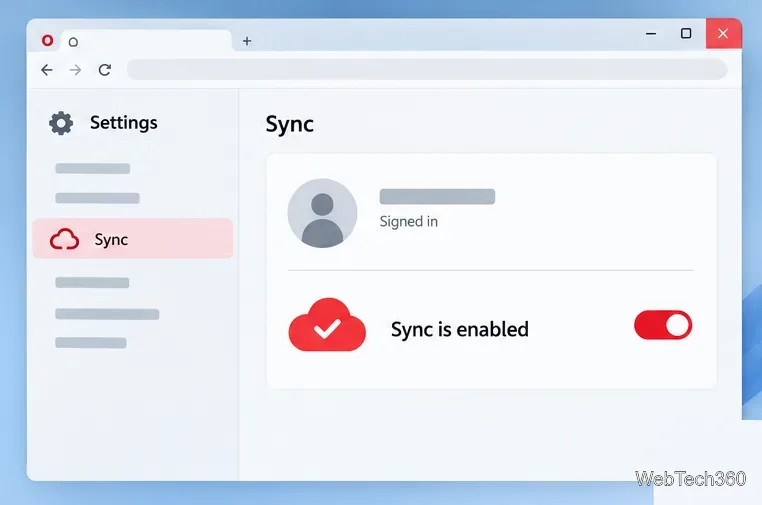Screen dimensions: 762x505
Task: Click the red cloud Sync sidebar icon
Action: pyautogui.click(x=64, y=239)
